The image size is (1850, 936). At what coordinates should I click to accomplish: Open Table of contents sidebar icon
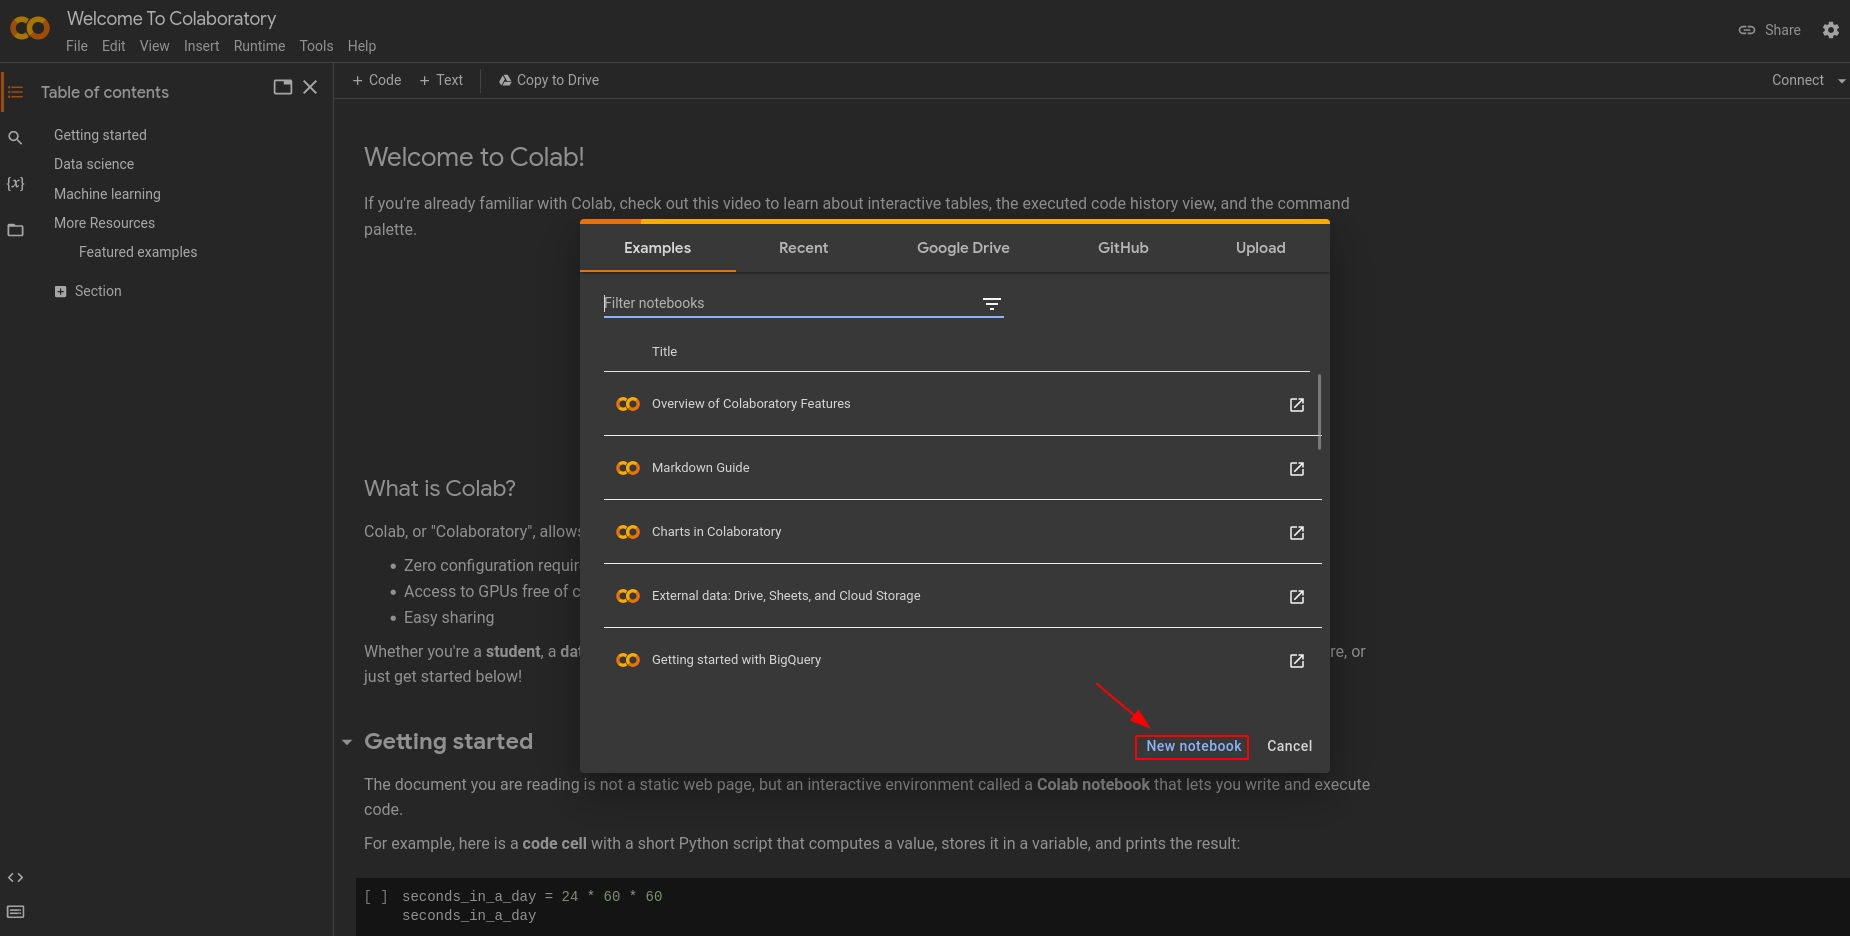coord(15,92)
